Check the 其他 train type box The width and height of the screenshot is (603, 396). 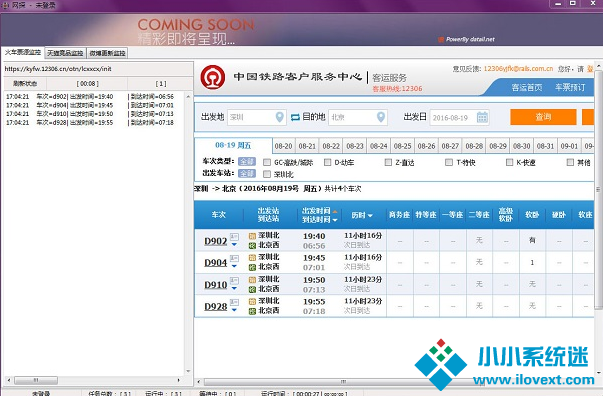click(x=570, y=162)
